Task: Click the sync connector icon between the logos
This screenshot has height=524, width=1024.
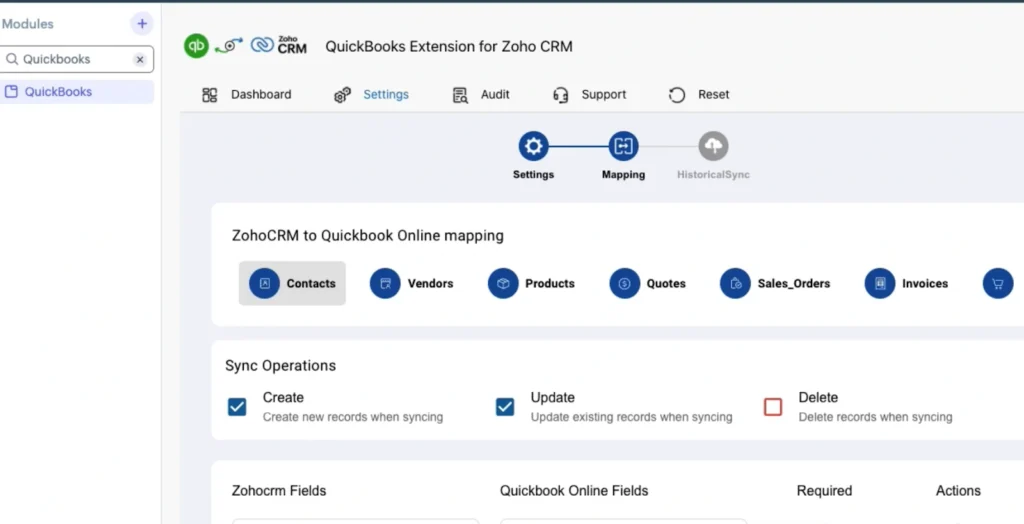Action: [x=229, y=46]
